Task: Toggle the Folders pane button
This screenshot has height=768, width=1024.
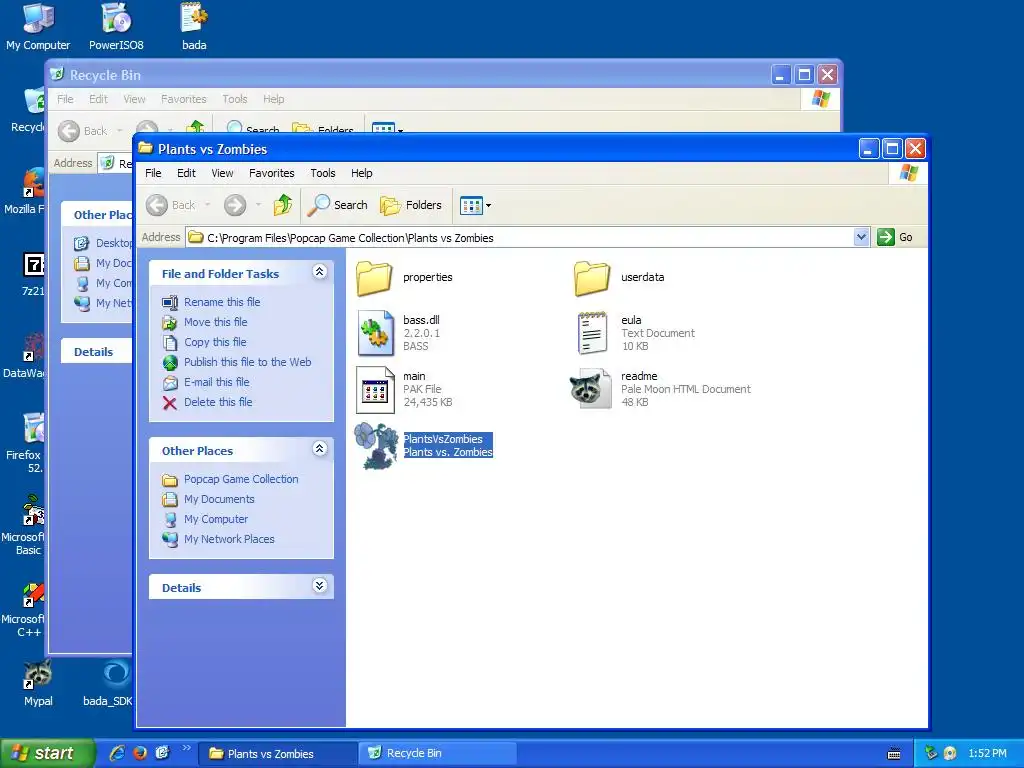Action: pos(411,205)
